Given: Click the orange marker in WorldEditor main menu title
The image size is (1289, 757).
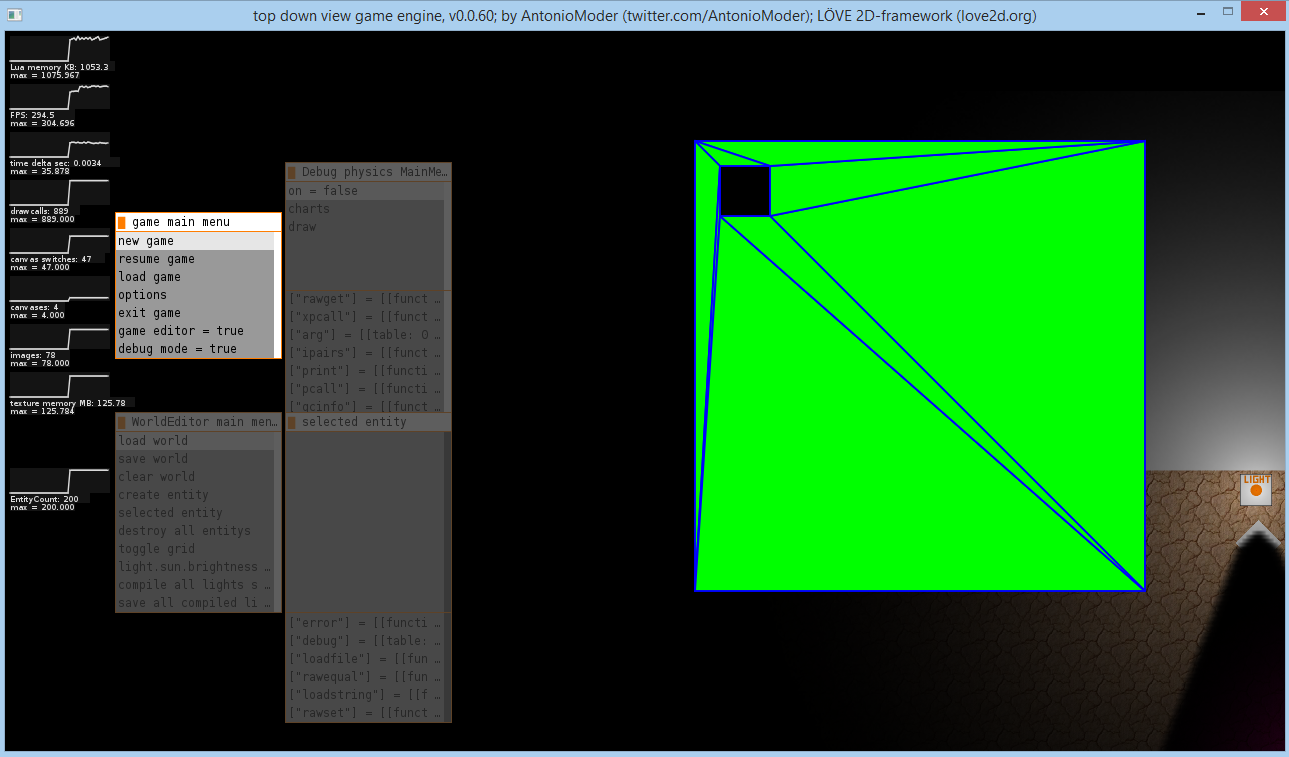Looking at the screenshot, I should coord(122,422).
